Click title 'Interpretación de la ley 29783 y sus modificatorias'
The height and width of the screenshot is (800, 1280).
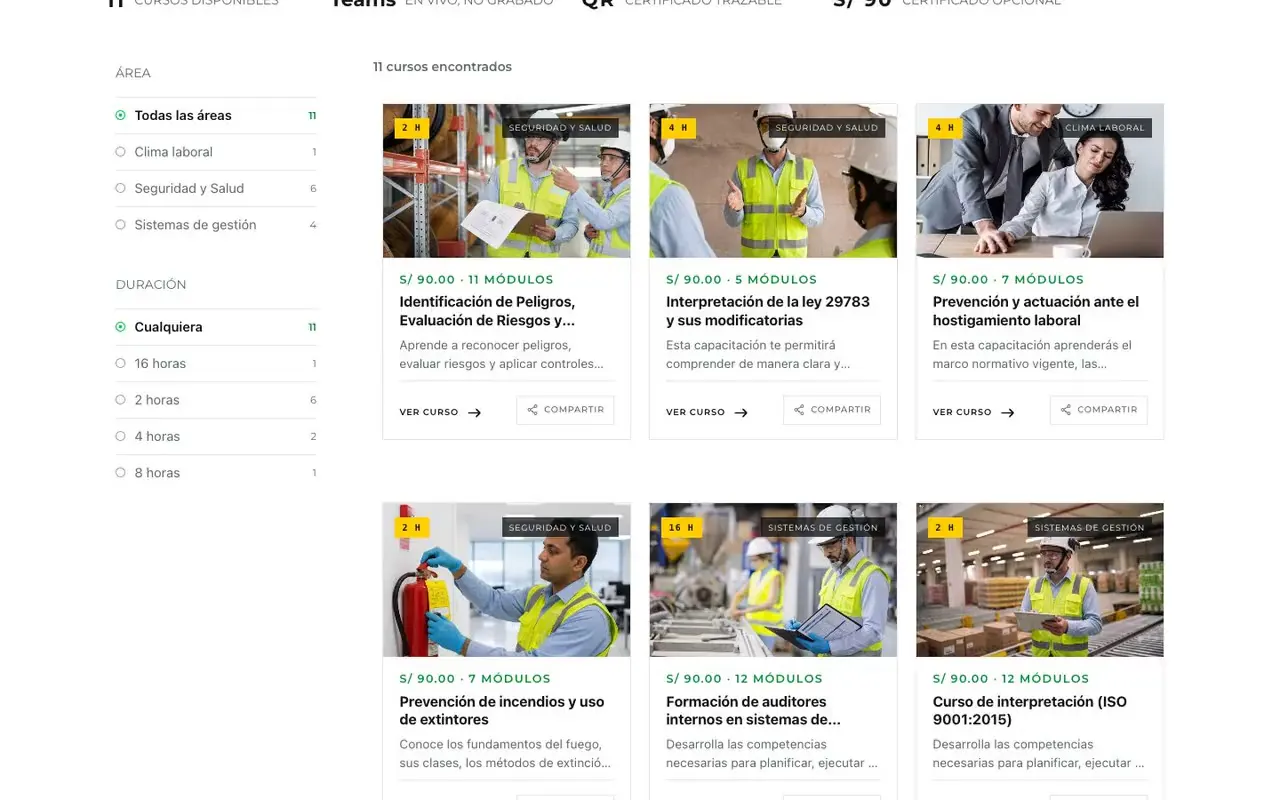768,311
